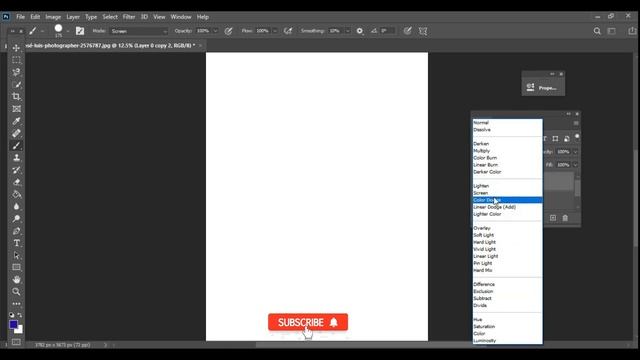Select the Eraser tool
Screen dimensions: 640x360
coord(16,182)
